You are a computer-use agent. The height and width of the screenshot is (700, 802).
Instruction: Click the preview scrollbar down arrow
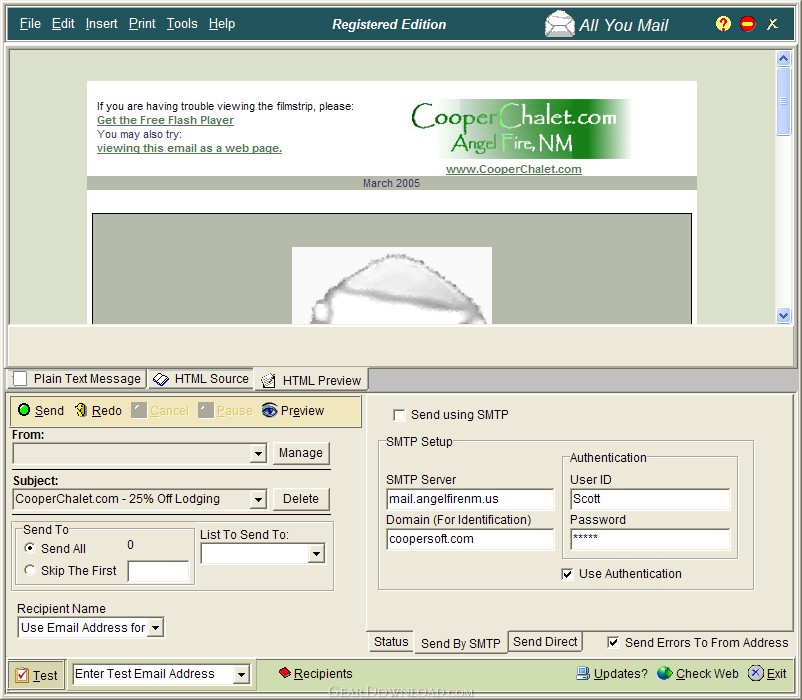coord(783,315)
